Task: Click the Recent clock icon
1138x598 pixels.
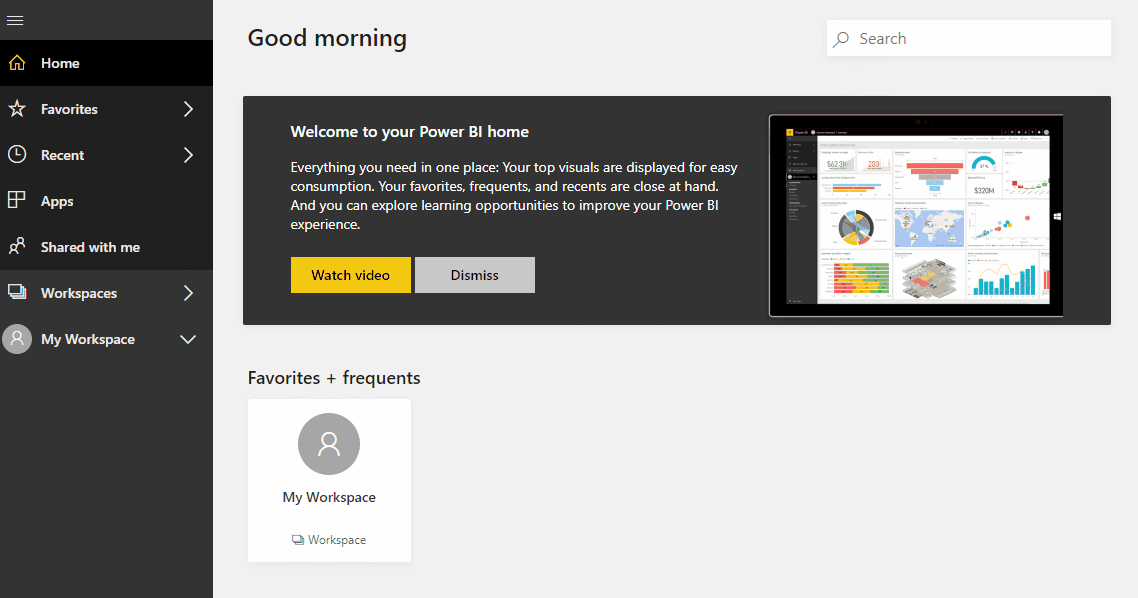Action: [x=17, y=155]
